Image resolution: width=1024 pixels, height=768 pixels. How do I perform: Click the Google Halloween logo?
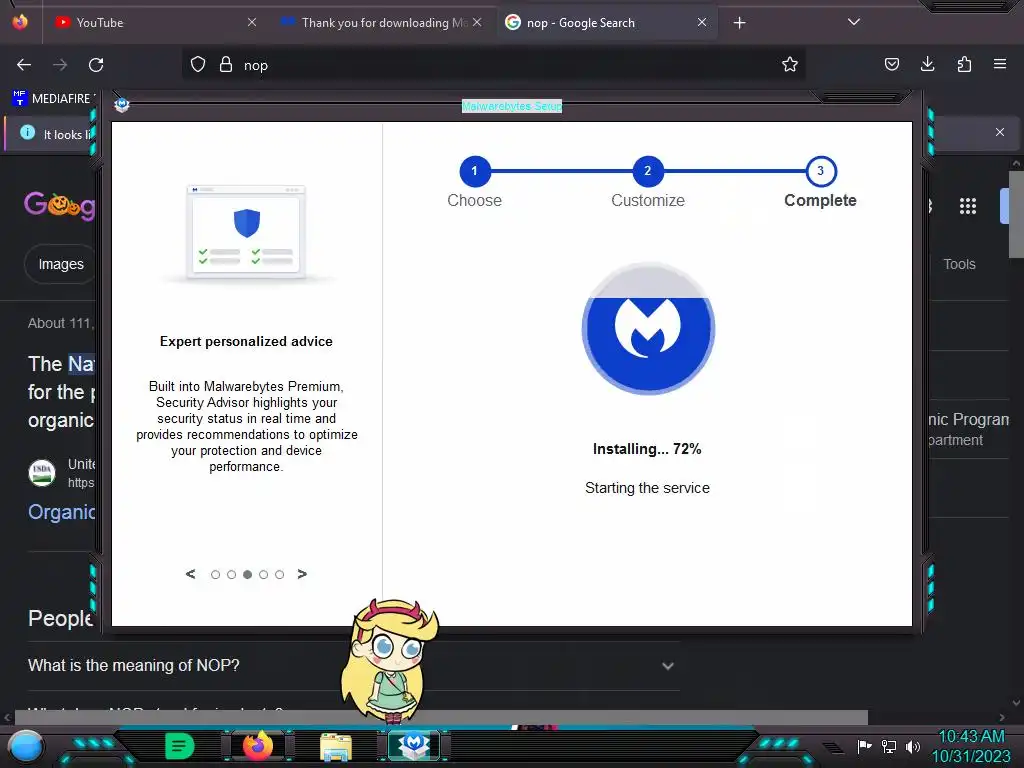point(59,205)
